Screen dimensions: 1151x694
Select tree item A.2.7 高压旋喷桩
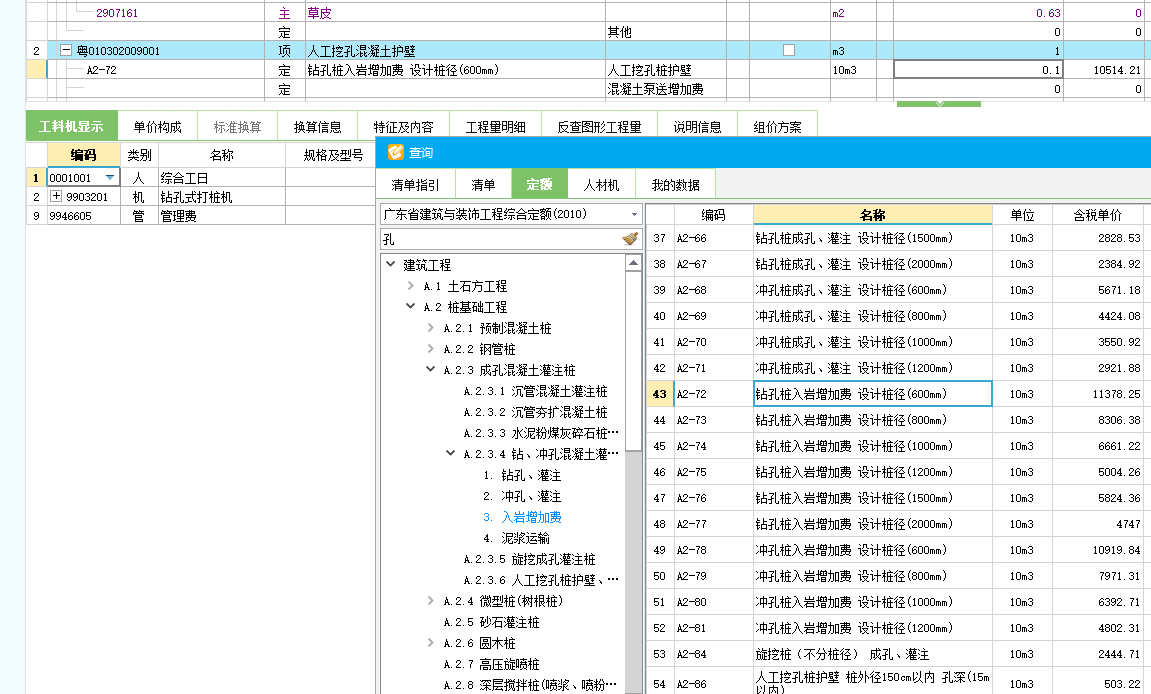tap(491, 664)
